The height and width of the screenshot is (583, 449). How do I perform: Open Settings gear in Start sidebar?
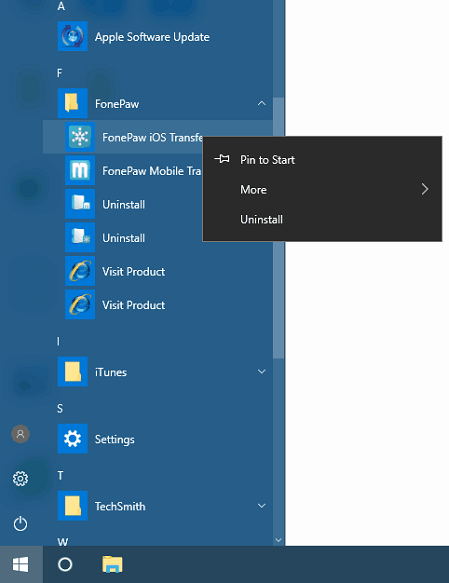click(x=20, y=479)
